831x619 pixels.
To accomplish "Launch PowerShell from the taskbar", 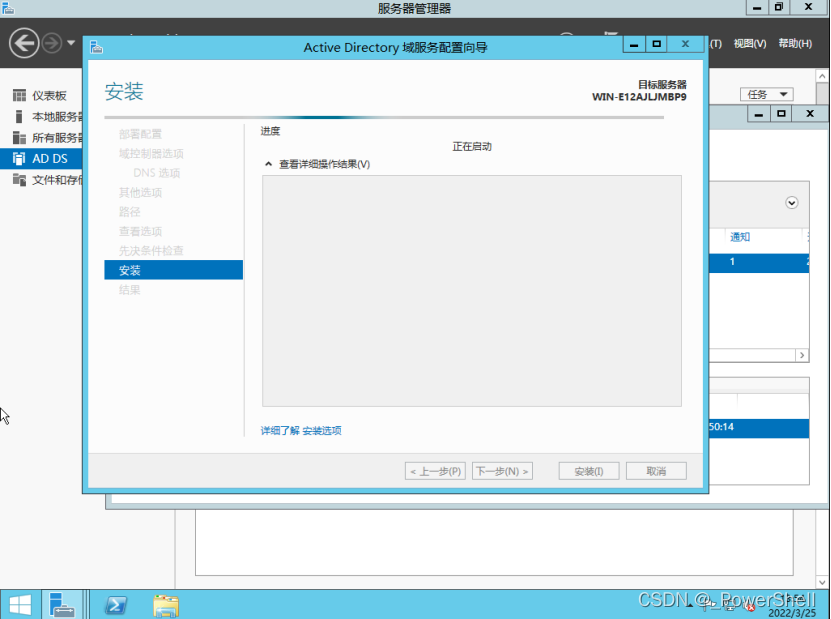I will click(x=116, y=604).
